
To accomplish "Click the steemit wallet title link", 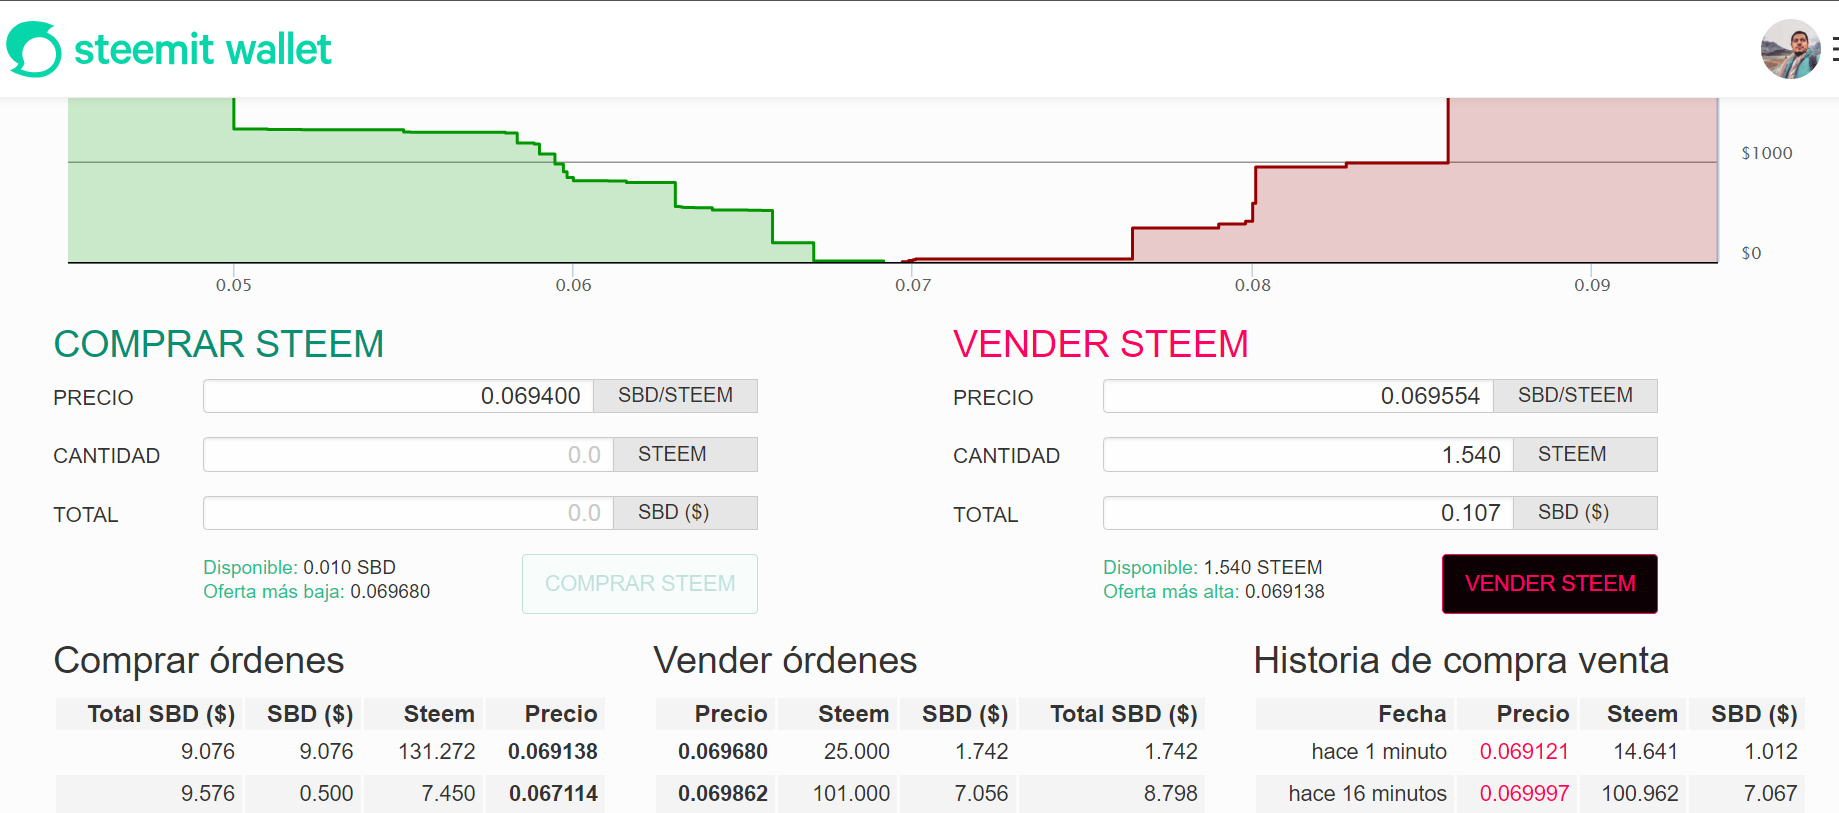I will click(202, 49).
